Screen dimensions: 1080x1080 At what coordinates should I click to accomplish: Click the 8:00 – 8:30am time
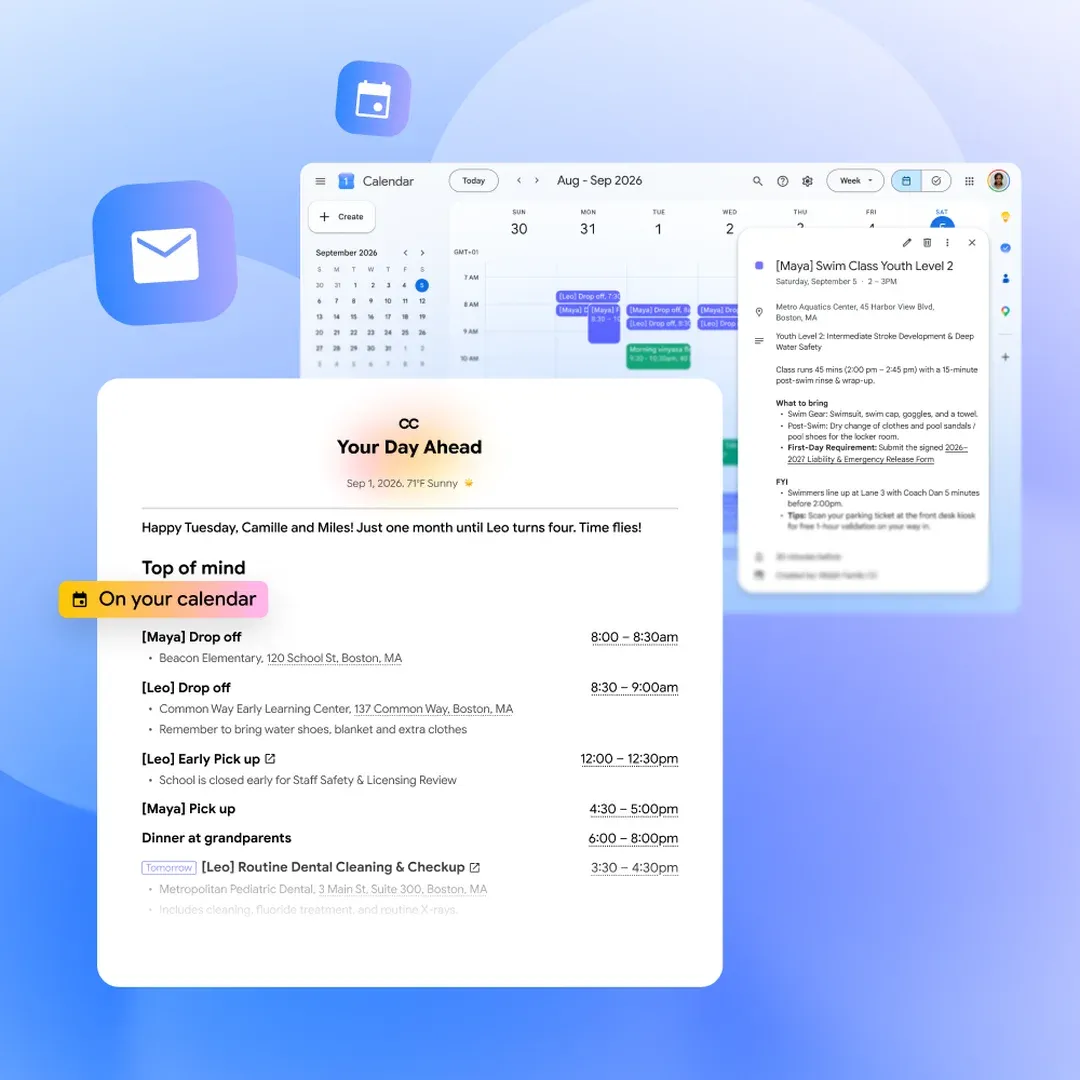click(634, 637)
